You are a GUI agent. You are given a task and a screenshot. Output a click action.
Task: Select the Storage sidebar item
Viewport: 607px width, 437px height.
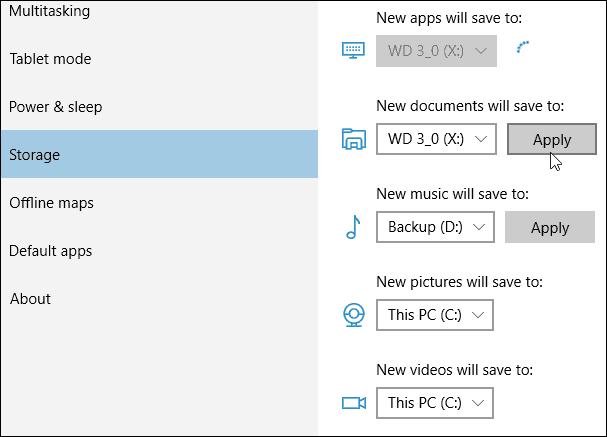[159, 154]
